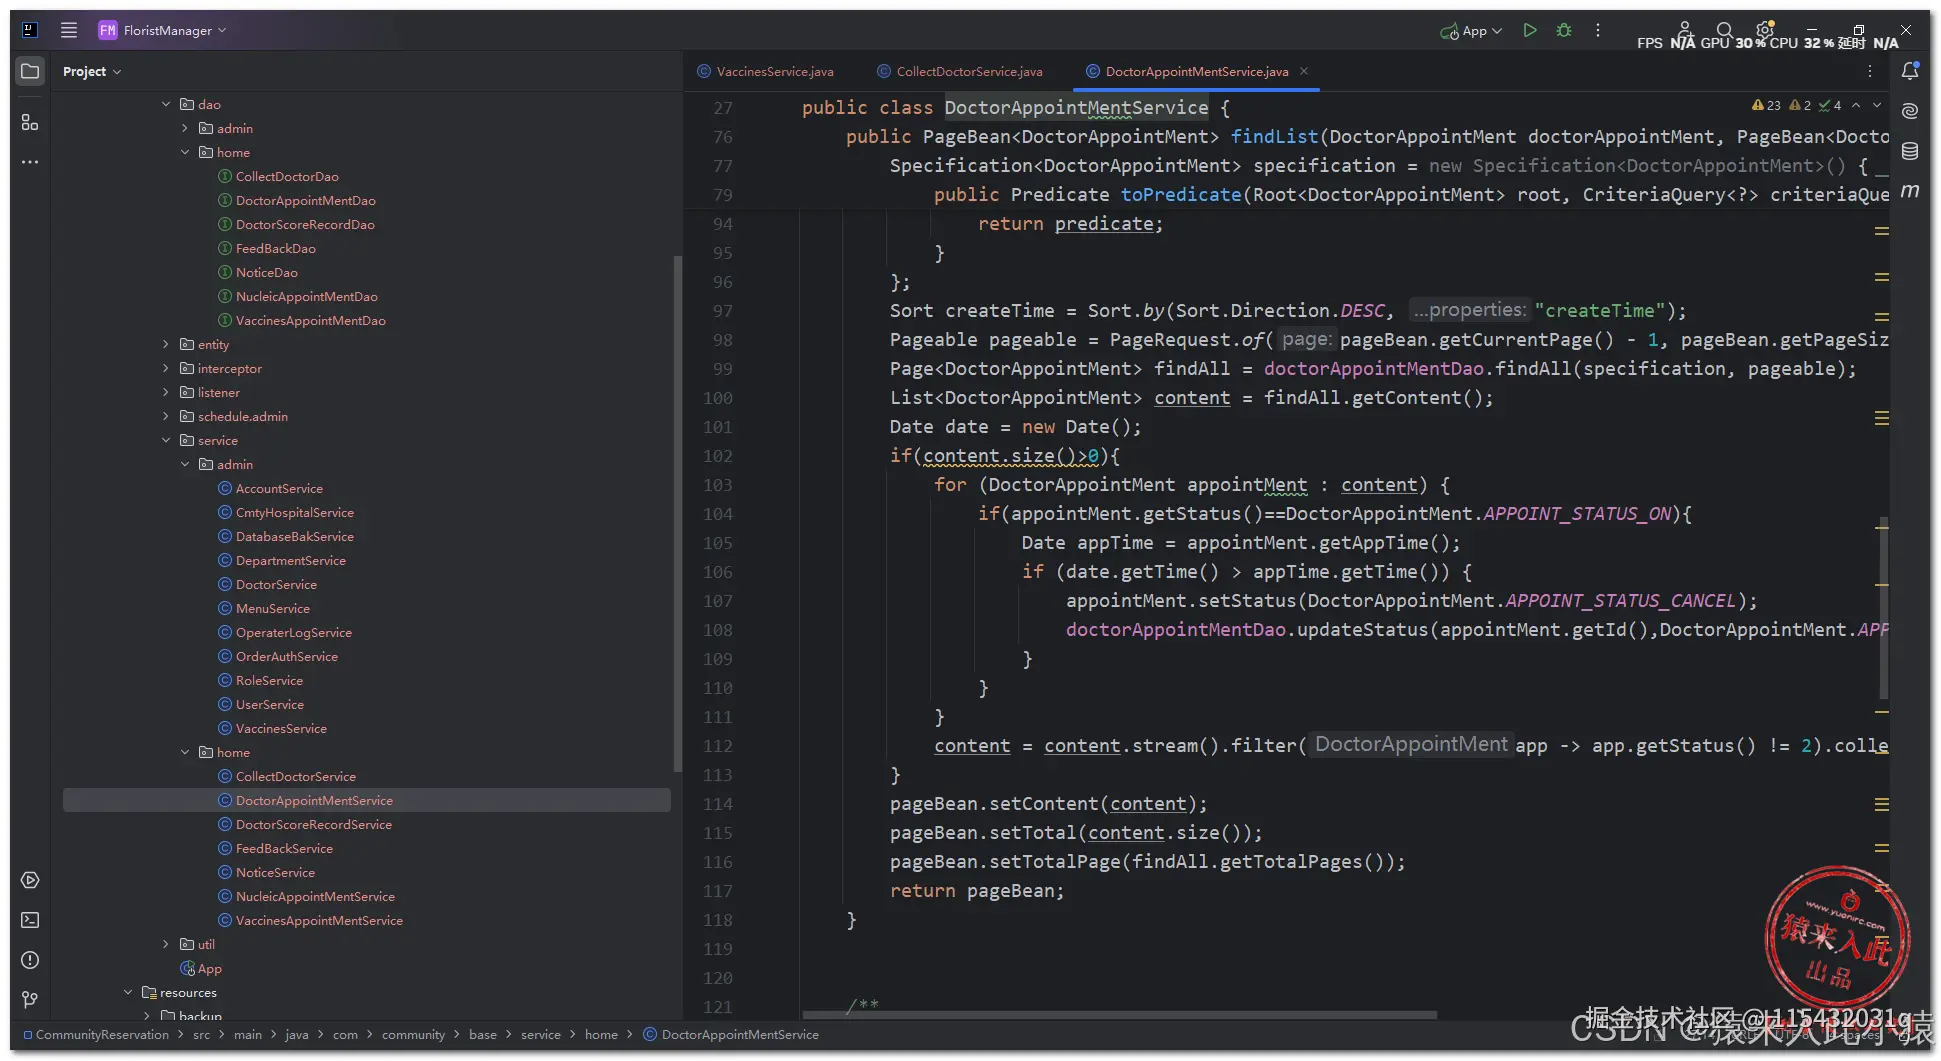Jump to next highlighted problem arrow

click(x=1877, y=105)
